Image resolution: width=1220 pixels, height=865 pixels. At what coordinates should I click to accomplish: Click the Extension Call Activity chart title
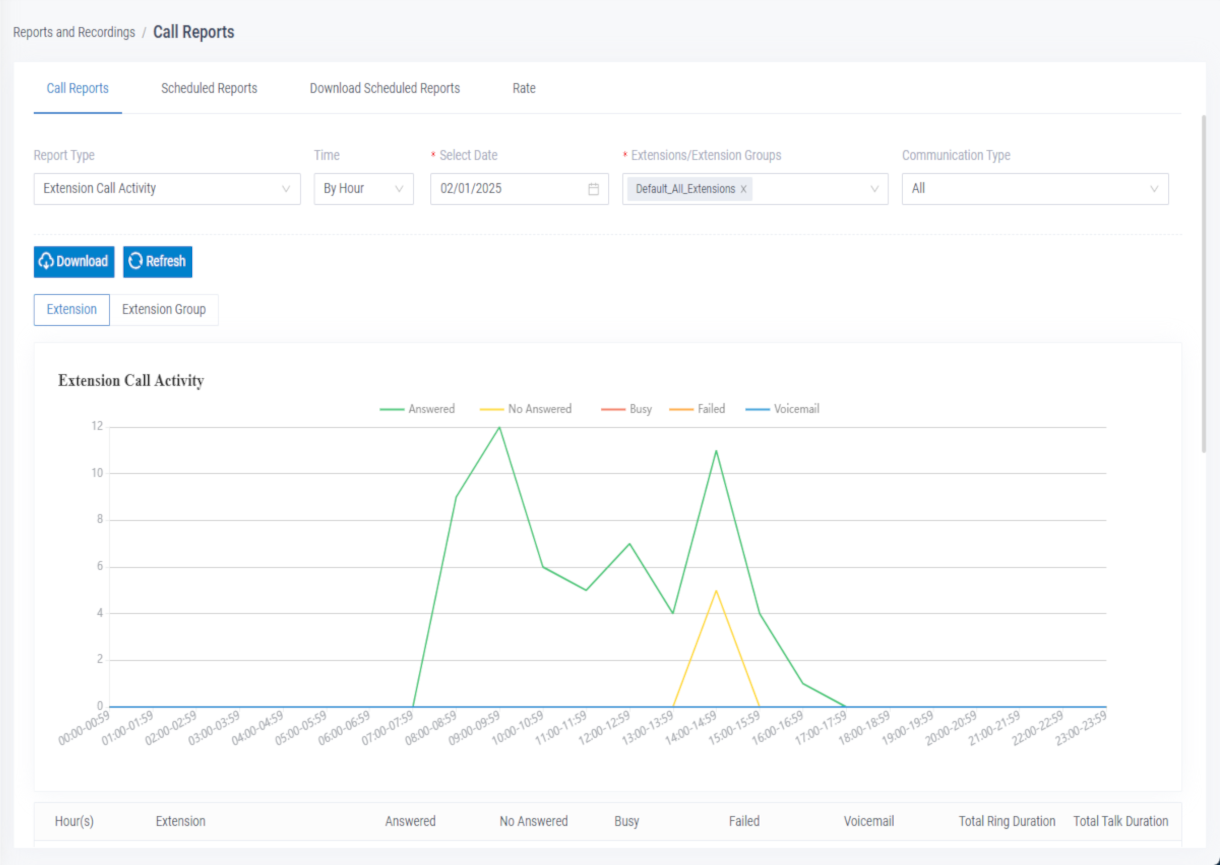pos(131,381)
